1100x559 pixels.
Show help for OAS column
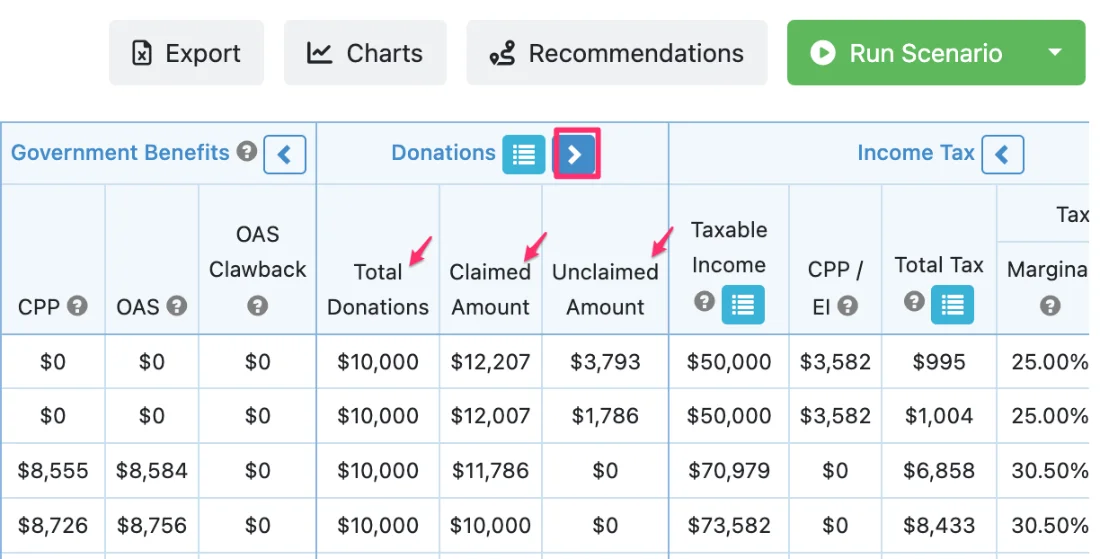point(177,306)
